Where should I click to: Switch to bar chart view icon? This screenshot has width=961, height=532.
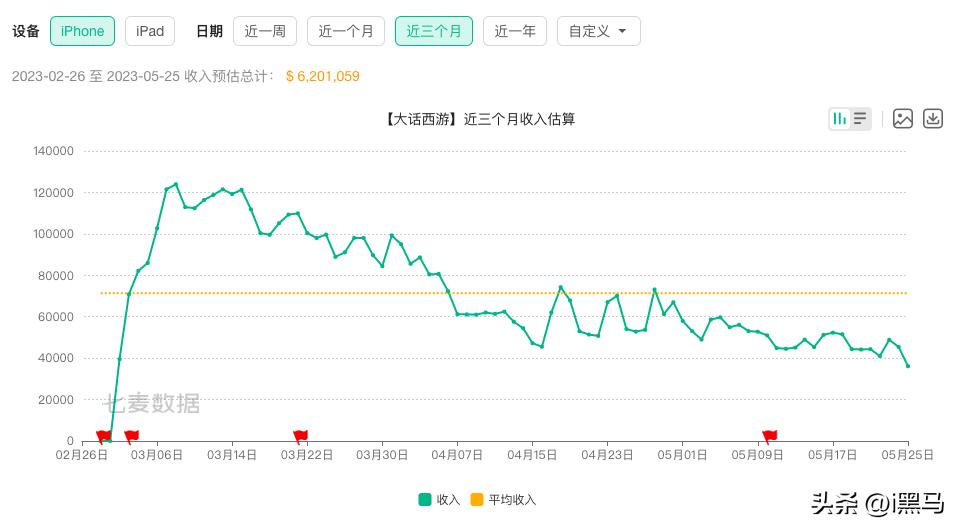[840, 118]
